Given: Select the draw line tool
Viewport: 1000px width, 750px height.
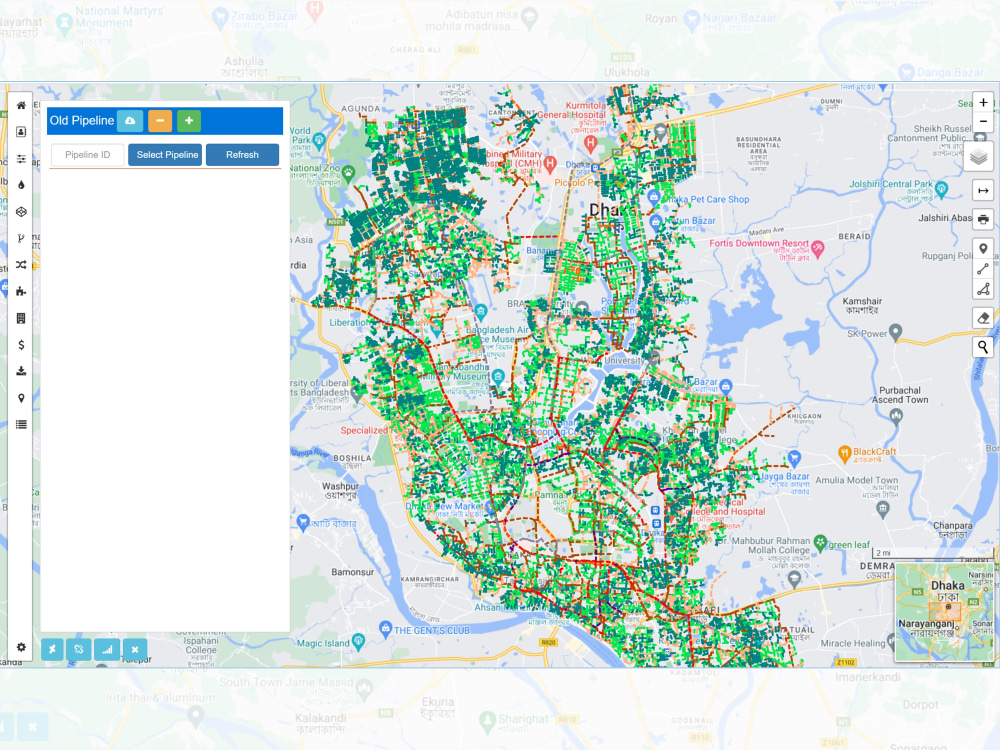Looking at the screenshot, I should tap(983, 269).
